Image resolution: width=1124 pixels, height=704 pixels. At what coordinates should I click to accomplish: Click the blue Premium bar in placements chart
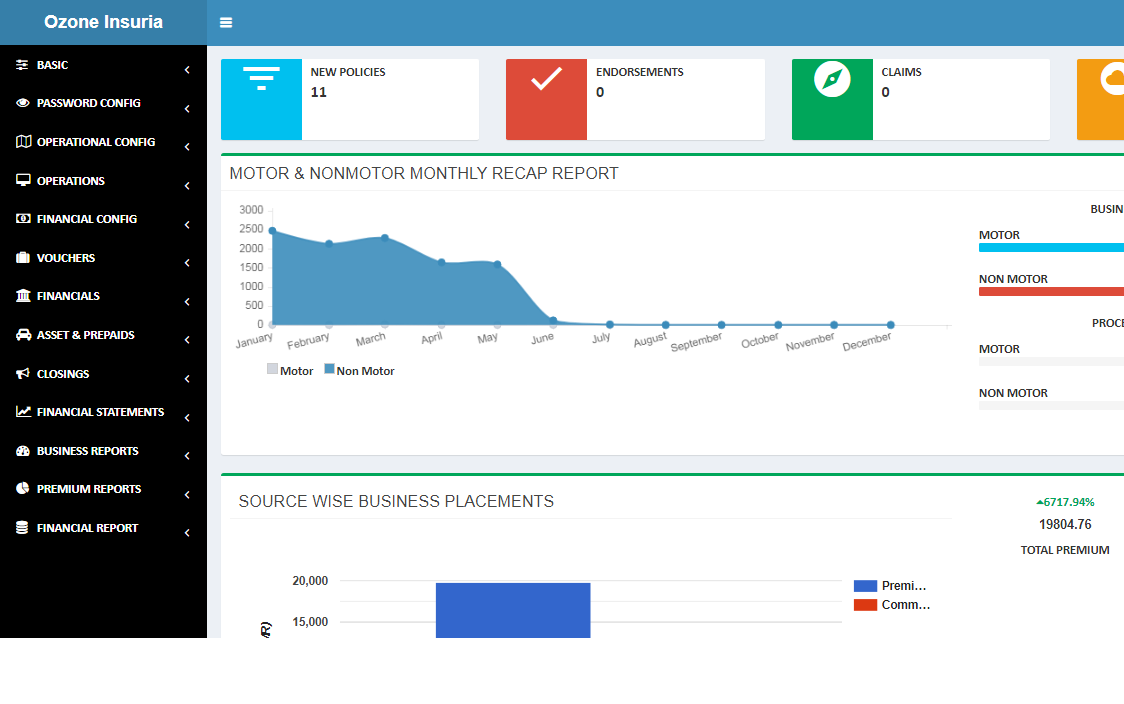click(512, 608)
